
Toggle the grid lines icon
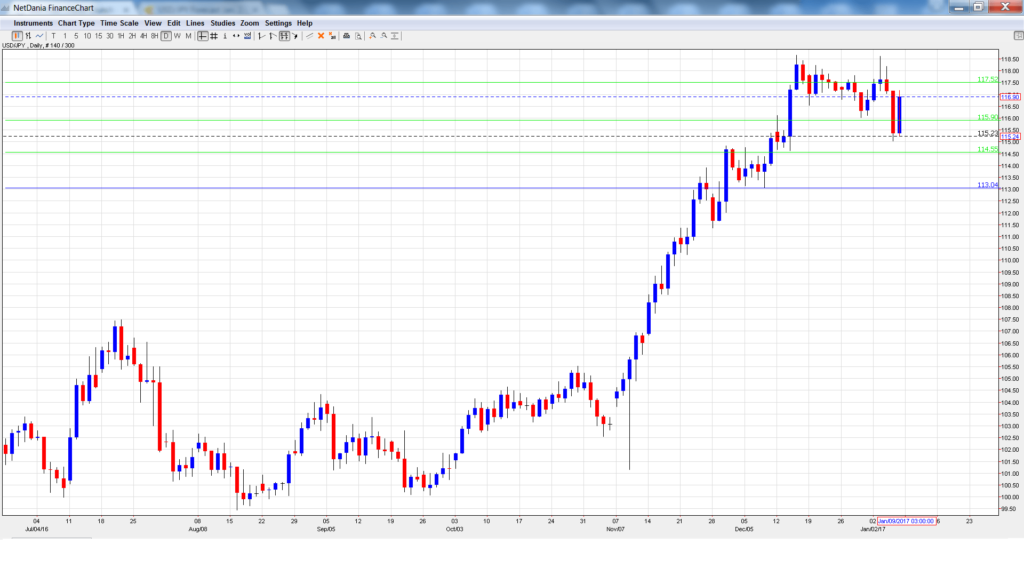pyautogui.click(x=213, y=36)
